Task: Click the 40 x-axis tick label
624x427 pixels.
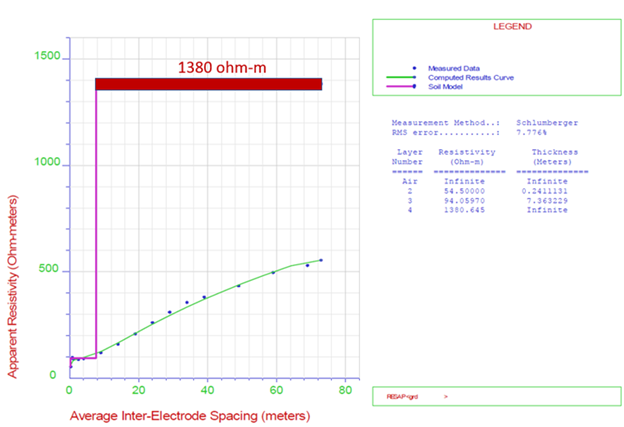Action: pos(207,390)
